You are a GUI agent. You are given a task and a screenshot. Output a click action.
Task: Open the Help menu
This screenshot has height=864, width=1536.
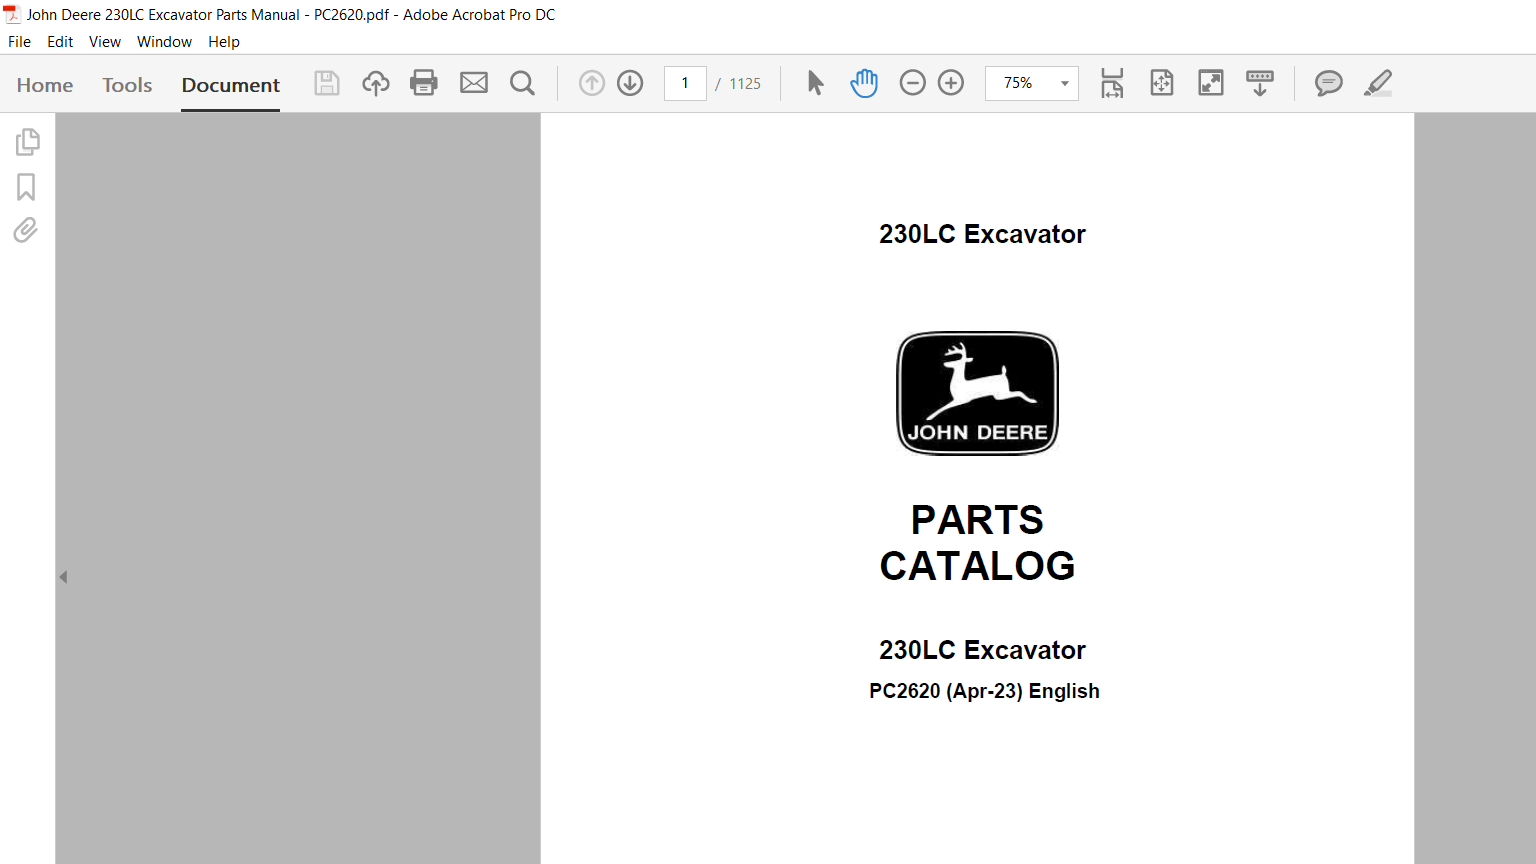224,42
